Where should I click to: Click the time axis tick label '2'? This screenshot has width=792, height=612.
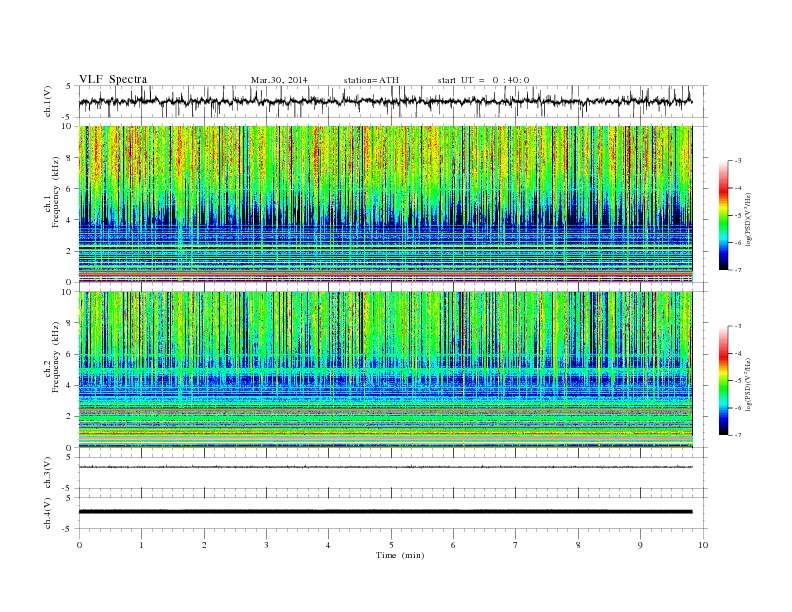pyautogui.click(x=204, y=545)
